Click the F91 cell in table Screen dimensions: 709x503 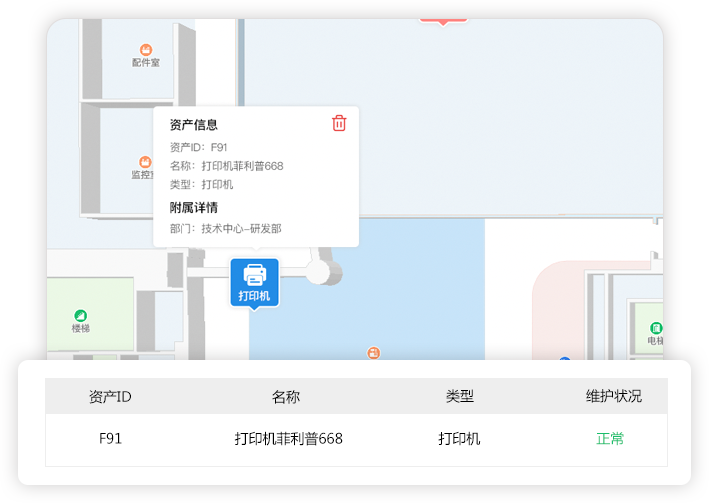tap(110, 439)
